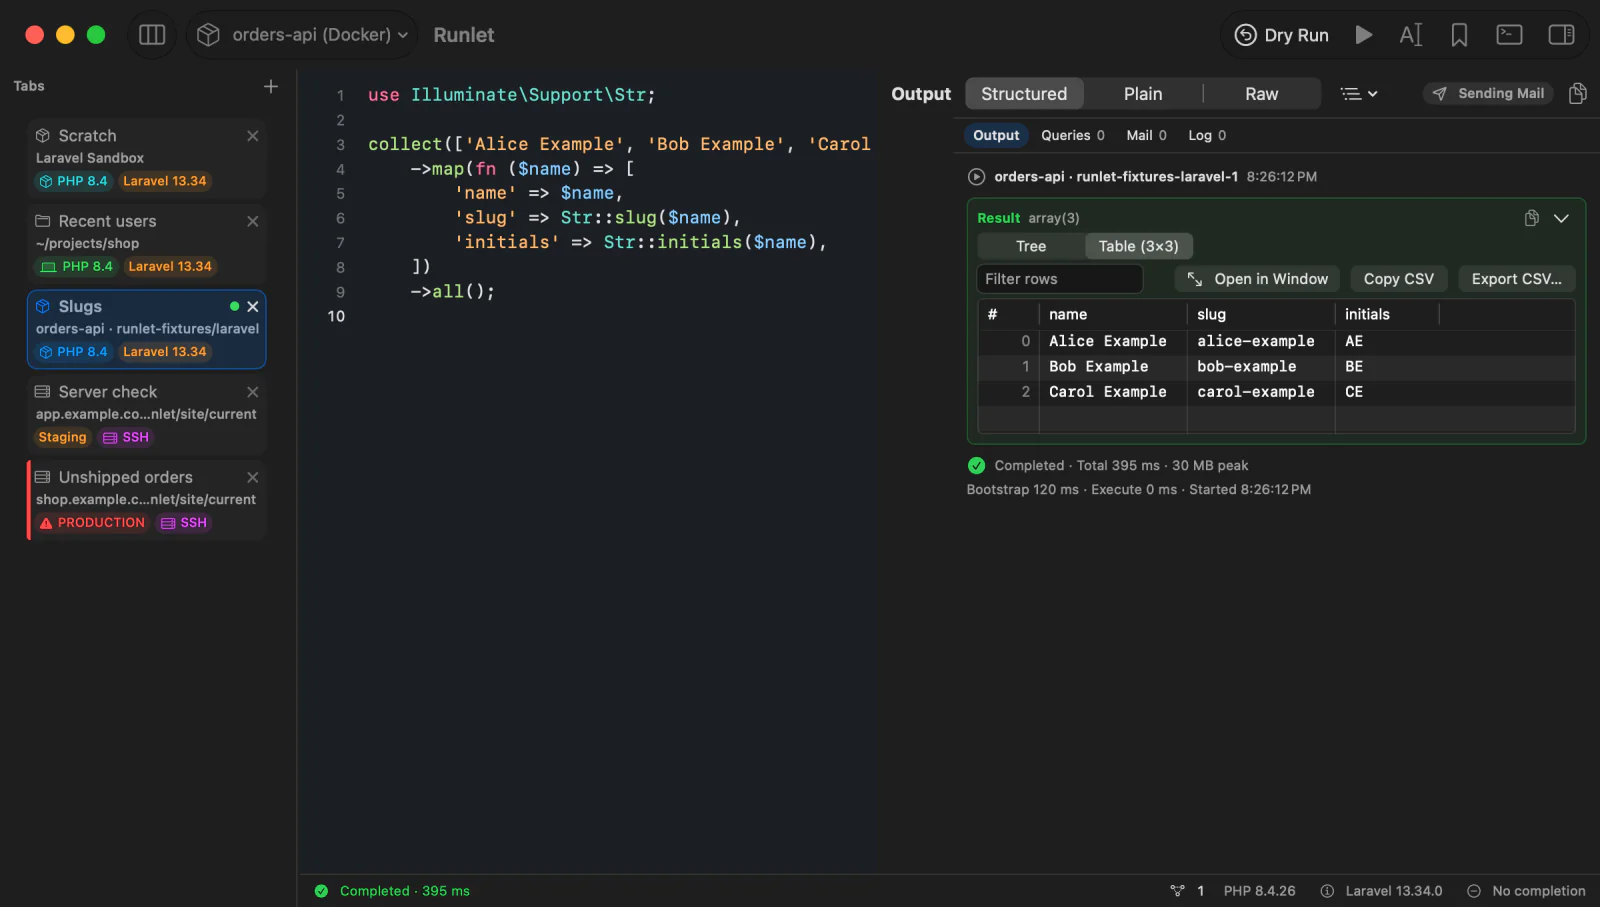This screenshot has height=907, width=1600.
Task: Close the Recent users tab
Action: coord(253,221)
